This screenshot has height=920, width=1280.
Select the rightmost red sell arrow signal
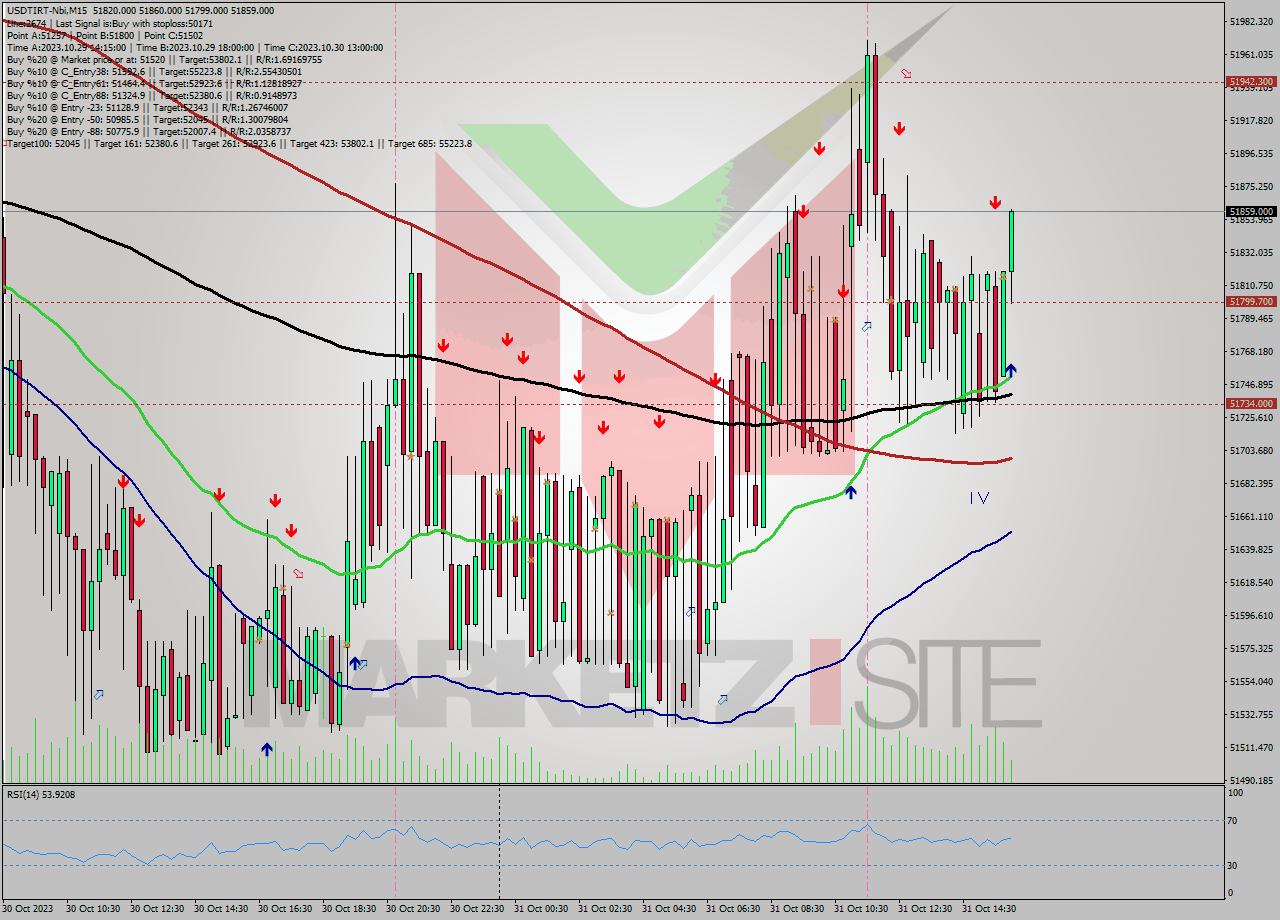point(996,203)
